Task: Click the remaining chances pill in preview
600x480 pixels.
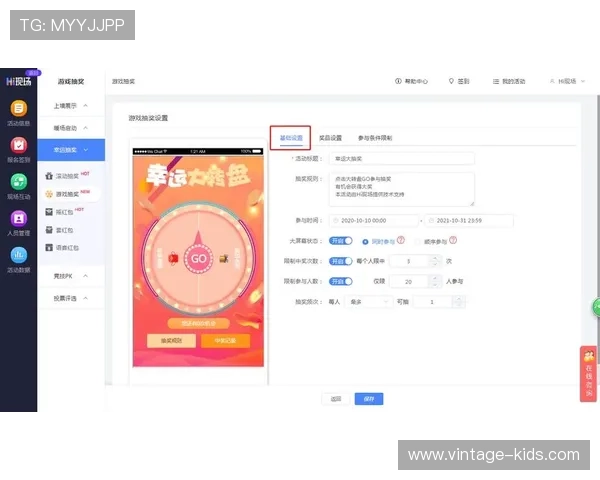Action: pyautogui.click(x=198, y=323)
